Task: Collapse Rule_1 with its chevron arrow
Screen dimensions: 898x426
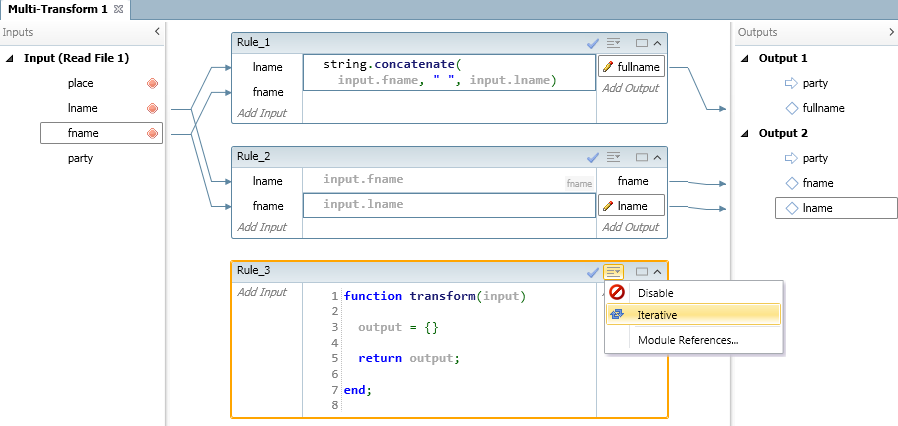Action: coord(656,43)
